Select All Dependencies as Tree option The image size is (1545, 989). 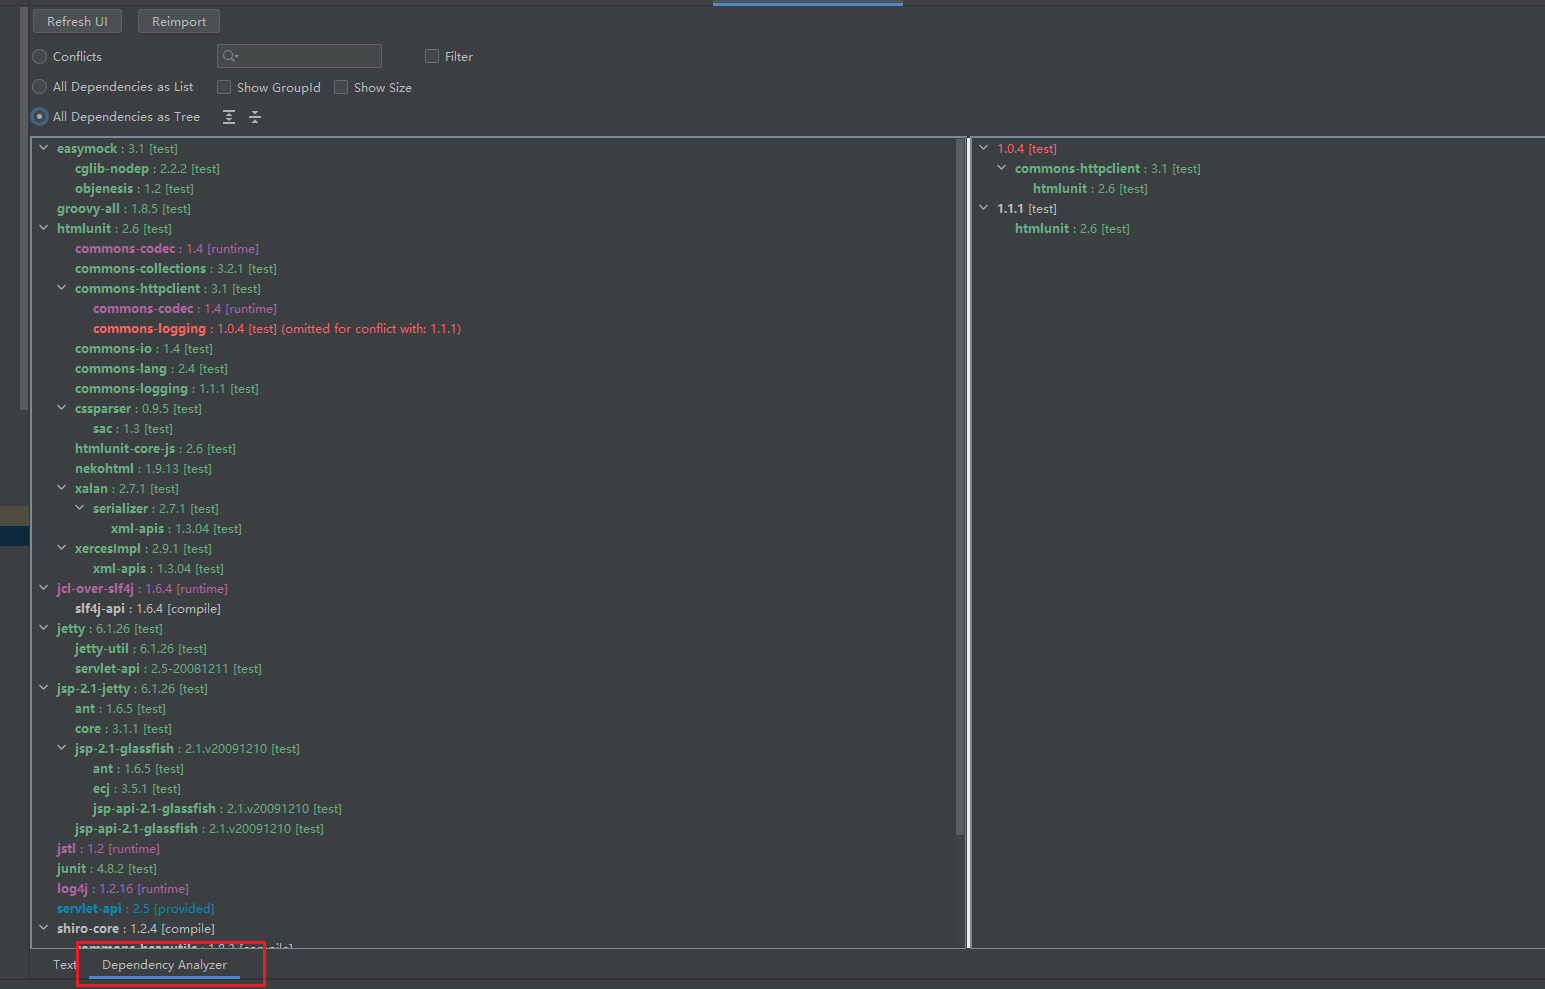pyautogui.click(x=40, y=117)
